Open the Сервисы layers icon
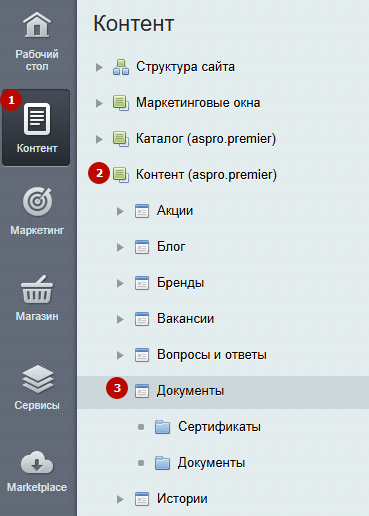The height and width of the screenshot is (516, 369). (x=37, y=379)
